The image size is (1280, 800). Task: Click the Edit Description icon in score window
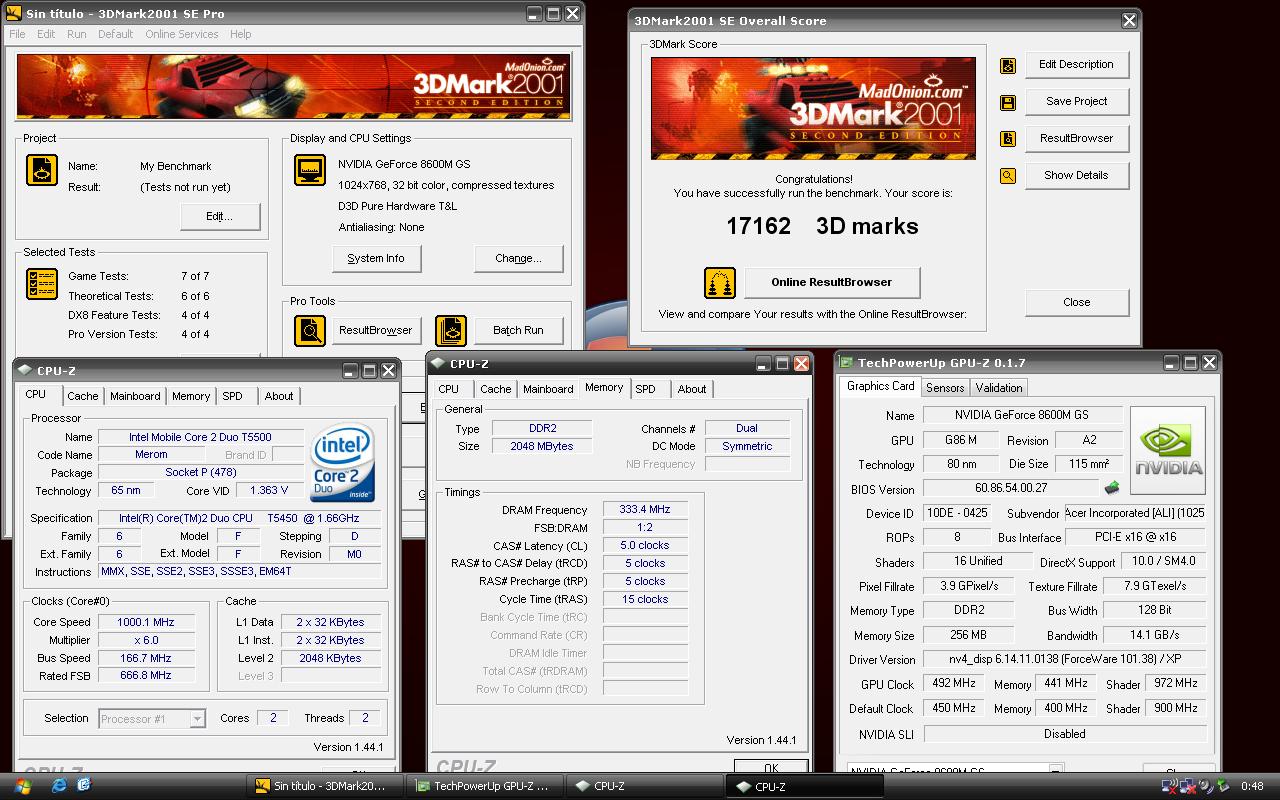coord(1008,65)
